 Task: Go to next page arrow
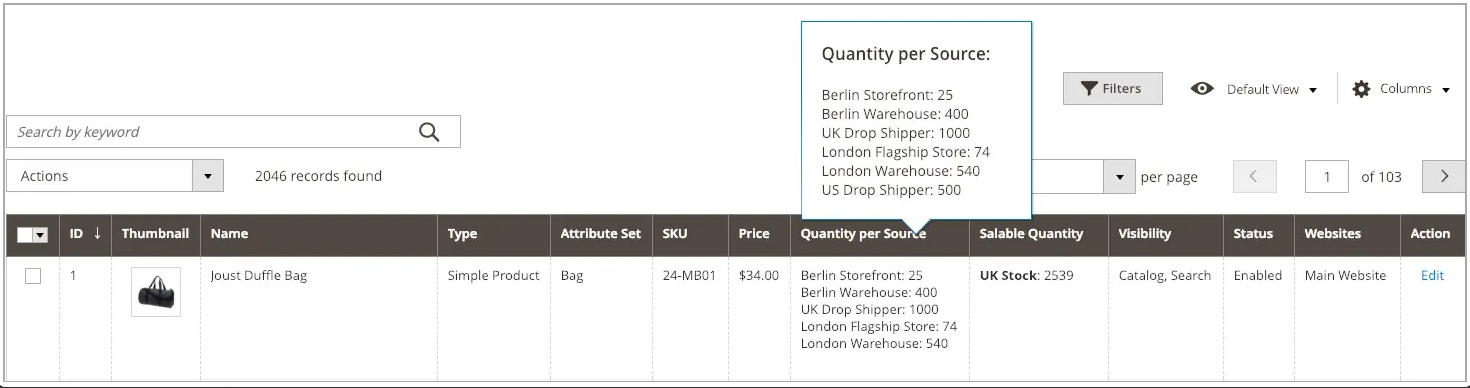(1444, 176)
